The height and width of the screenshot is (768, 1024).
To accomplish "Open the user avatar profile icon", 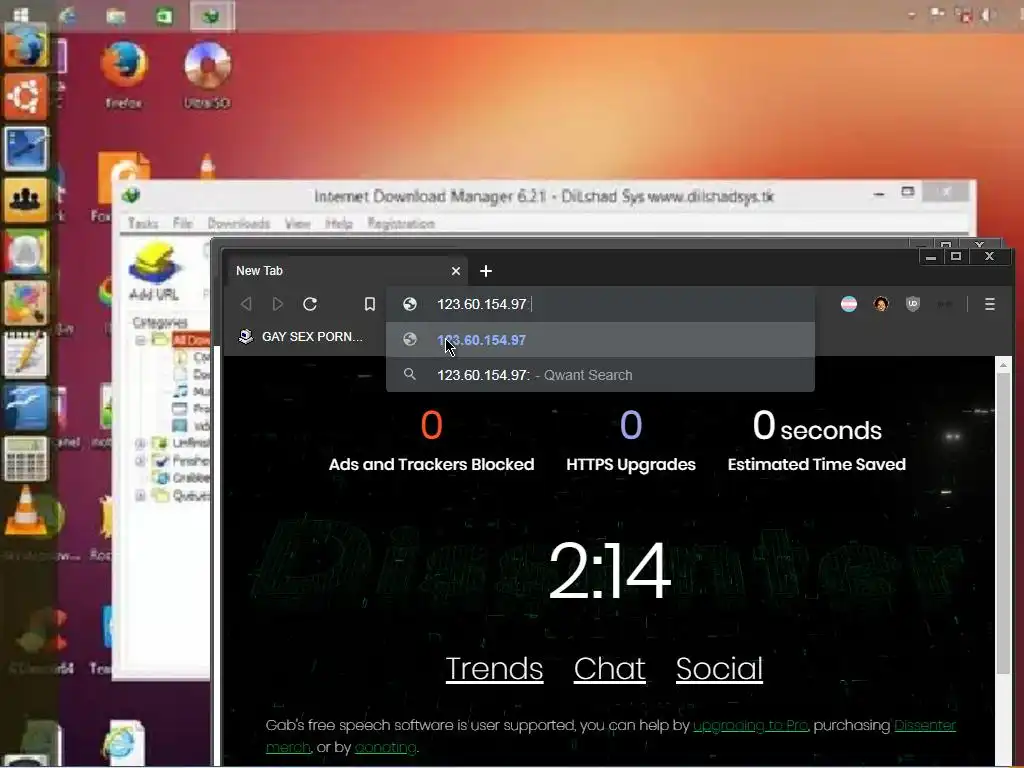I will tap(881, 304).
